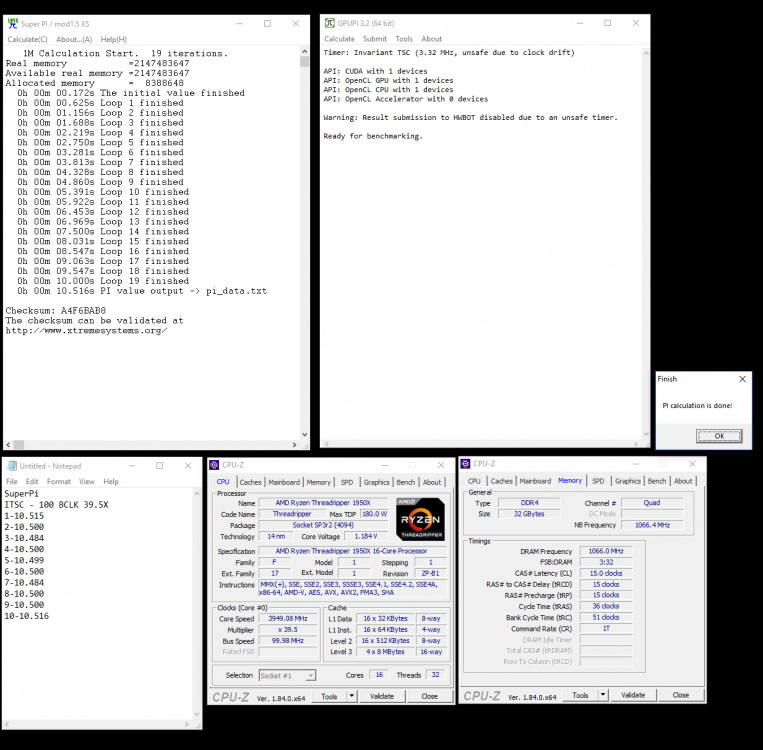
Task: Click the left CPU-Z window title icon
Action: tap(214, 465)
